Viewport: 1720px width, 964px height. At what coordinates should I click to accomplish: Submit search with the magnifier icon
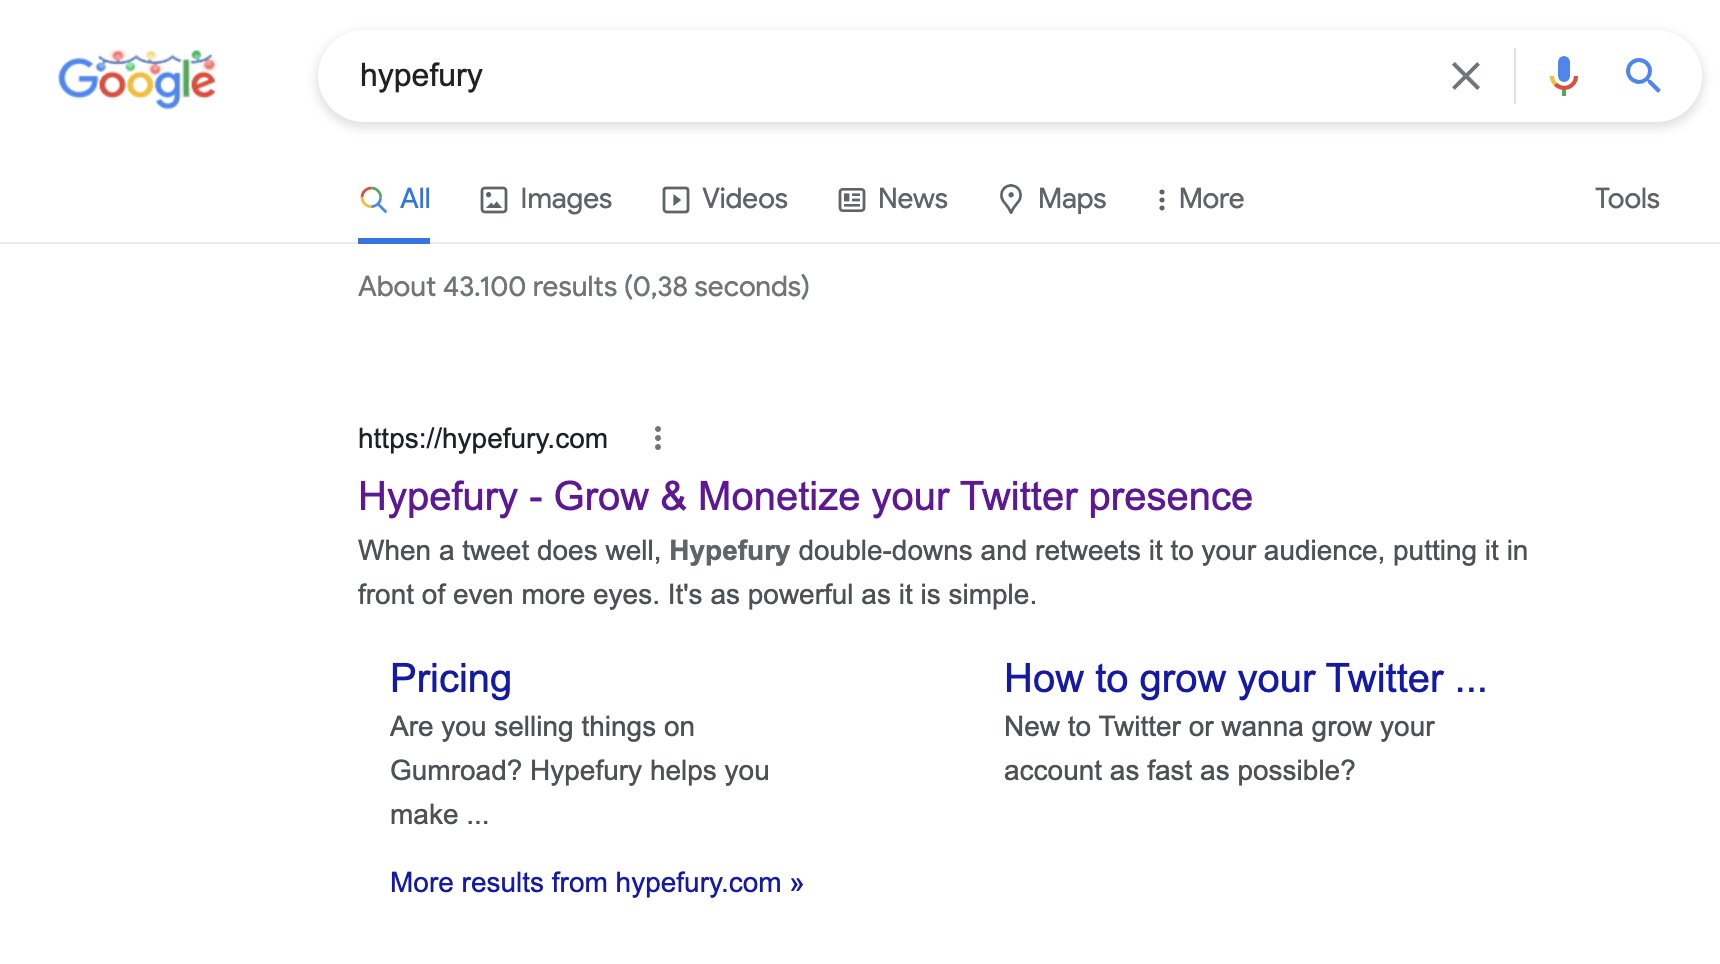(1642, 76)
